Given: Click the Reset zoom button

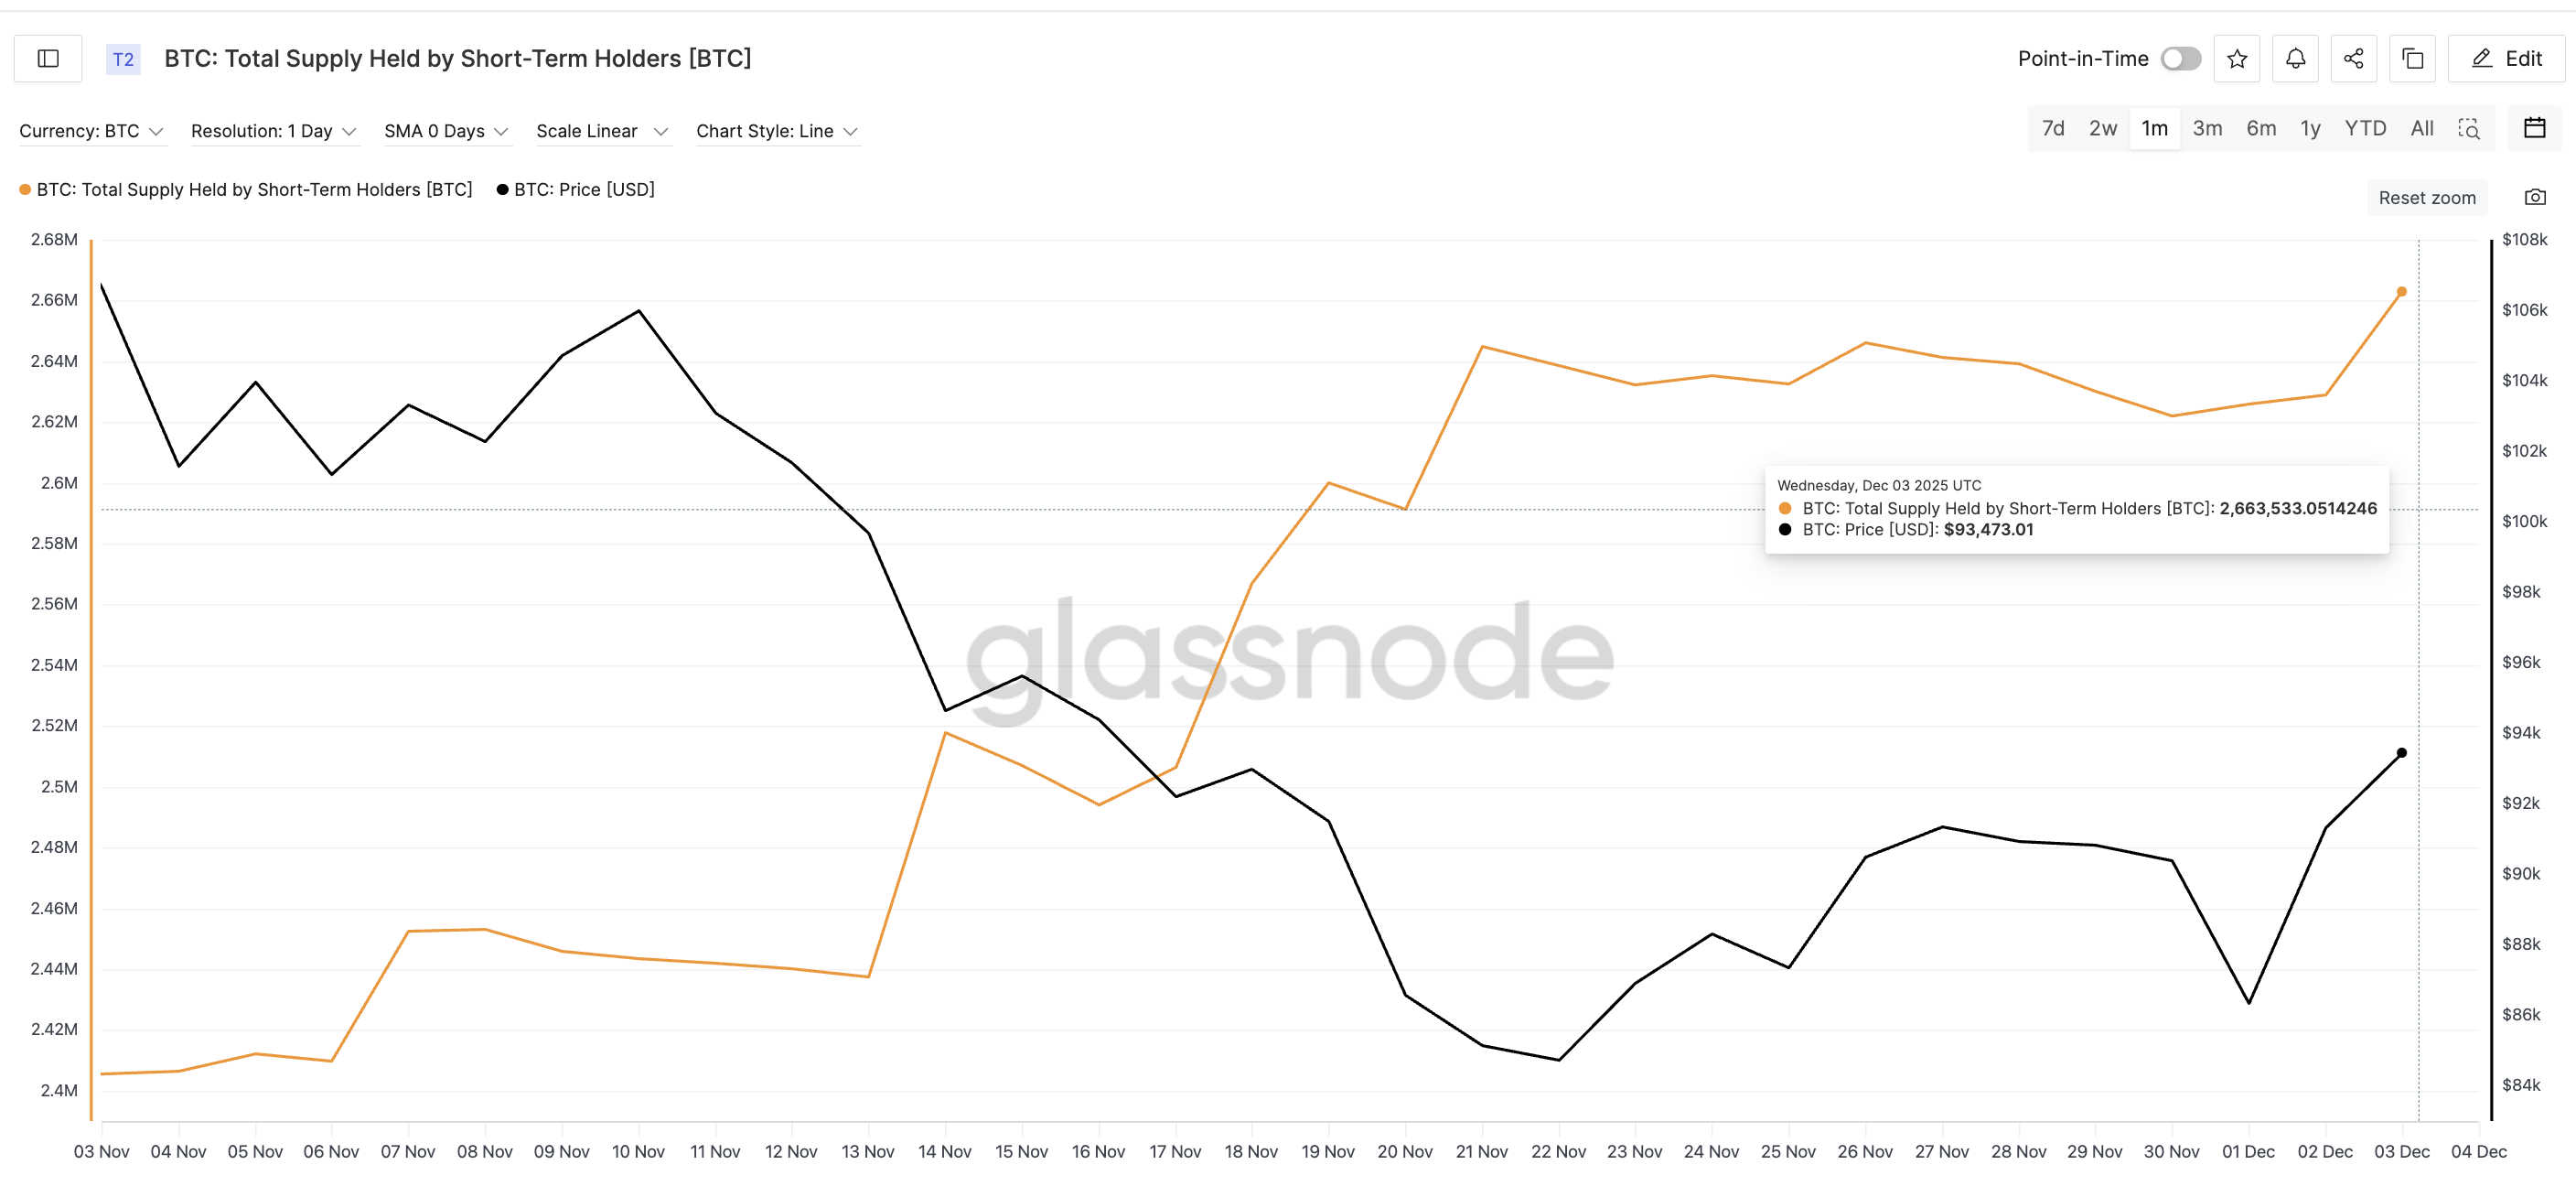Looking at the screenshot, I should [2427, 196].
